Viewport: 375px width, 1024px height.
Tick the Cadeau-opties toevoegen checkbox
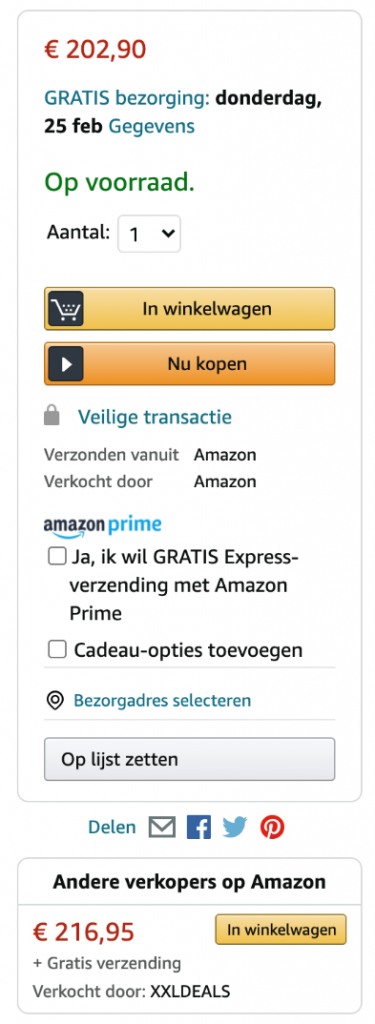point(57,650)
